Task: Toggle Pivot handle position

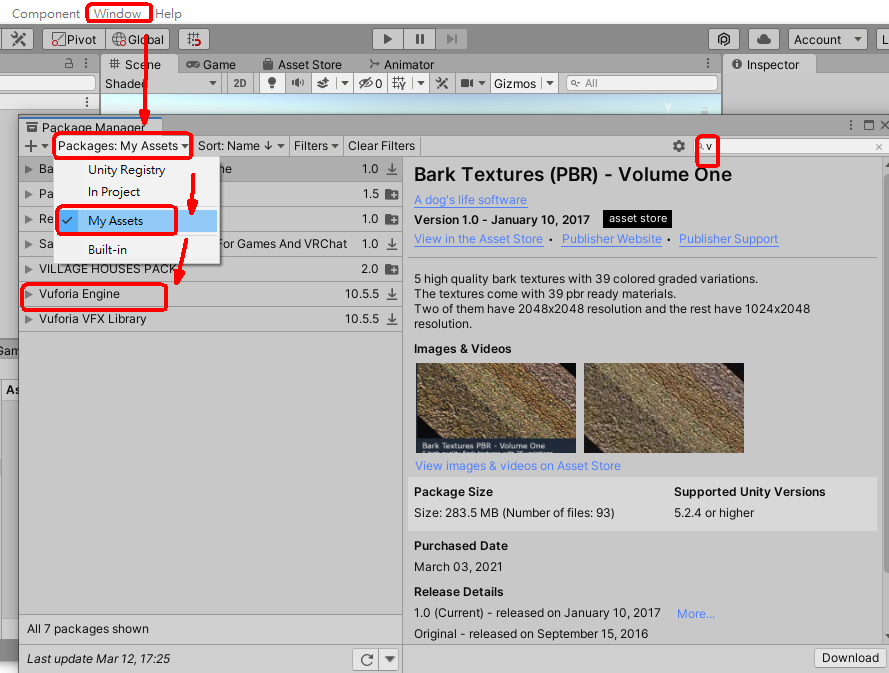Action: [x=74, y=39]
